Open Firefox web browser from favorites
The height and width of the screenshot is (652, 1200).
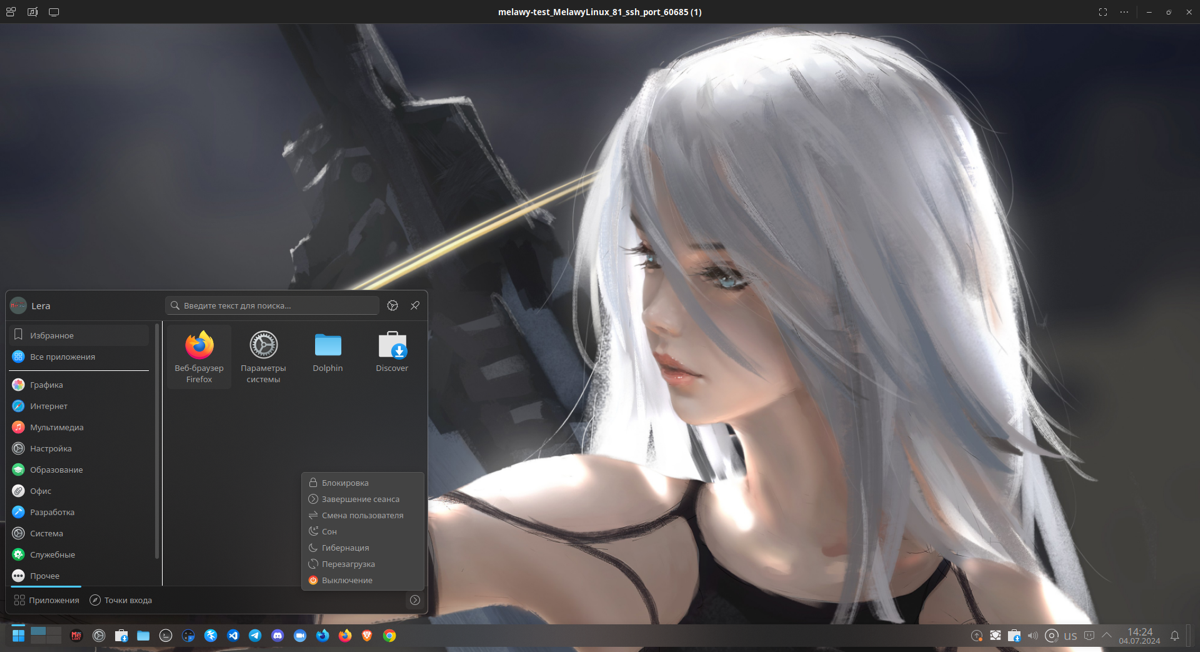point(199,357)
